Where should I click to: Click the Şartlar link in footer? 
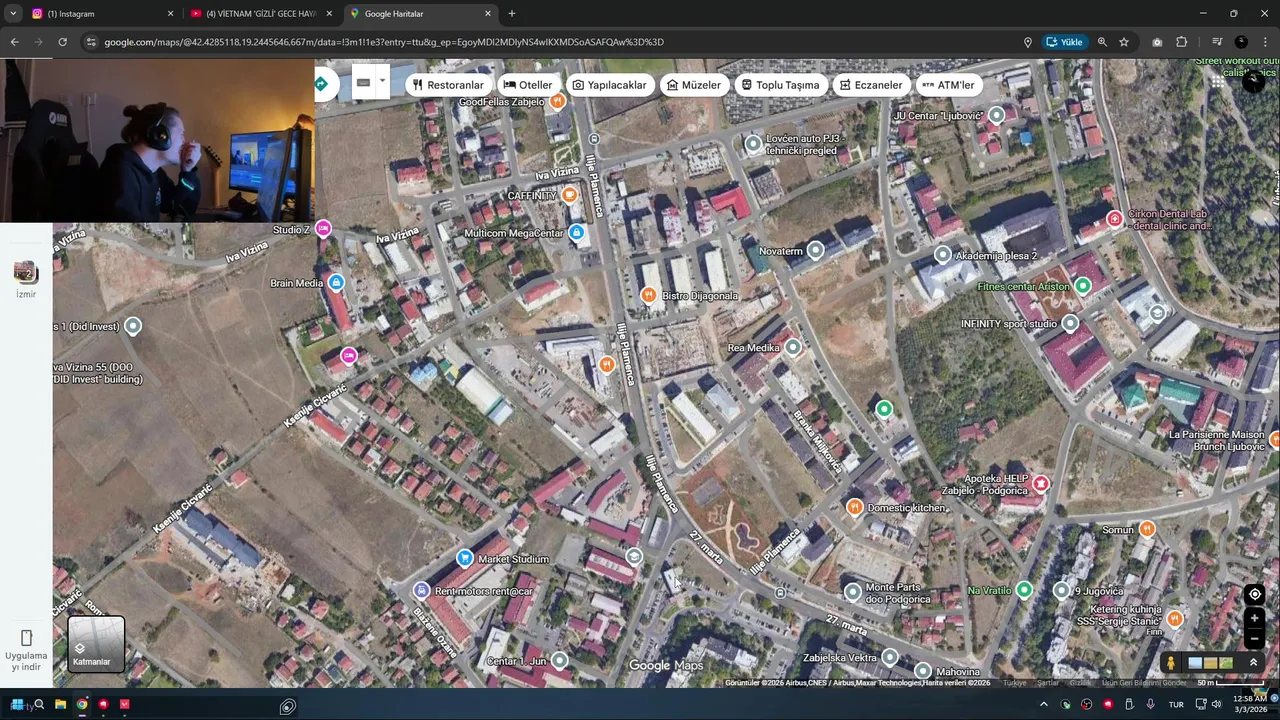1048,683
